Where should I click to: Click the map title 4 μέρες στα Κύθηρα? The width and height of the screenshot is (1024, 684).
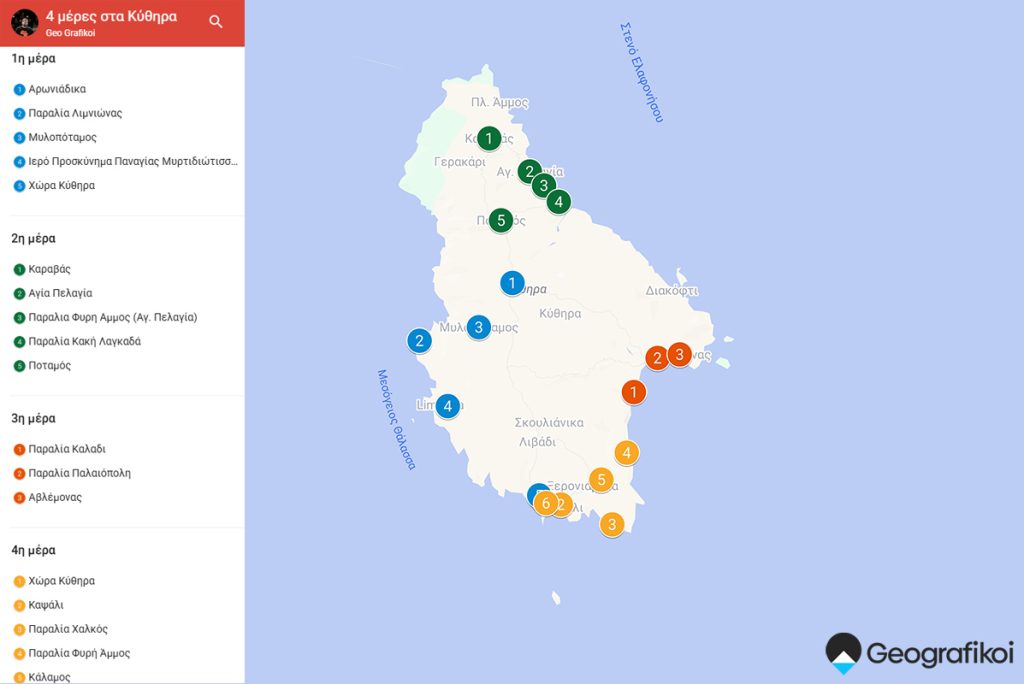111,17
